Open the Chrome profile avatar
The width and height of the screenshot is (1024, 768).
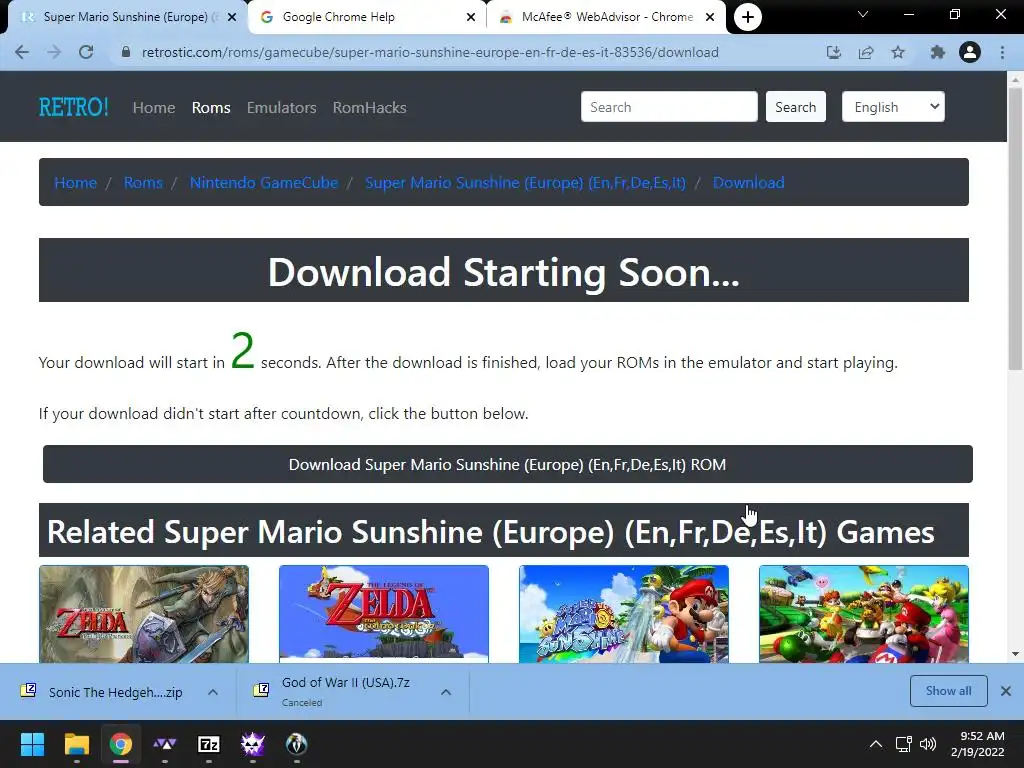coord(970,52)
